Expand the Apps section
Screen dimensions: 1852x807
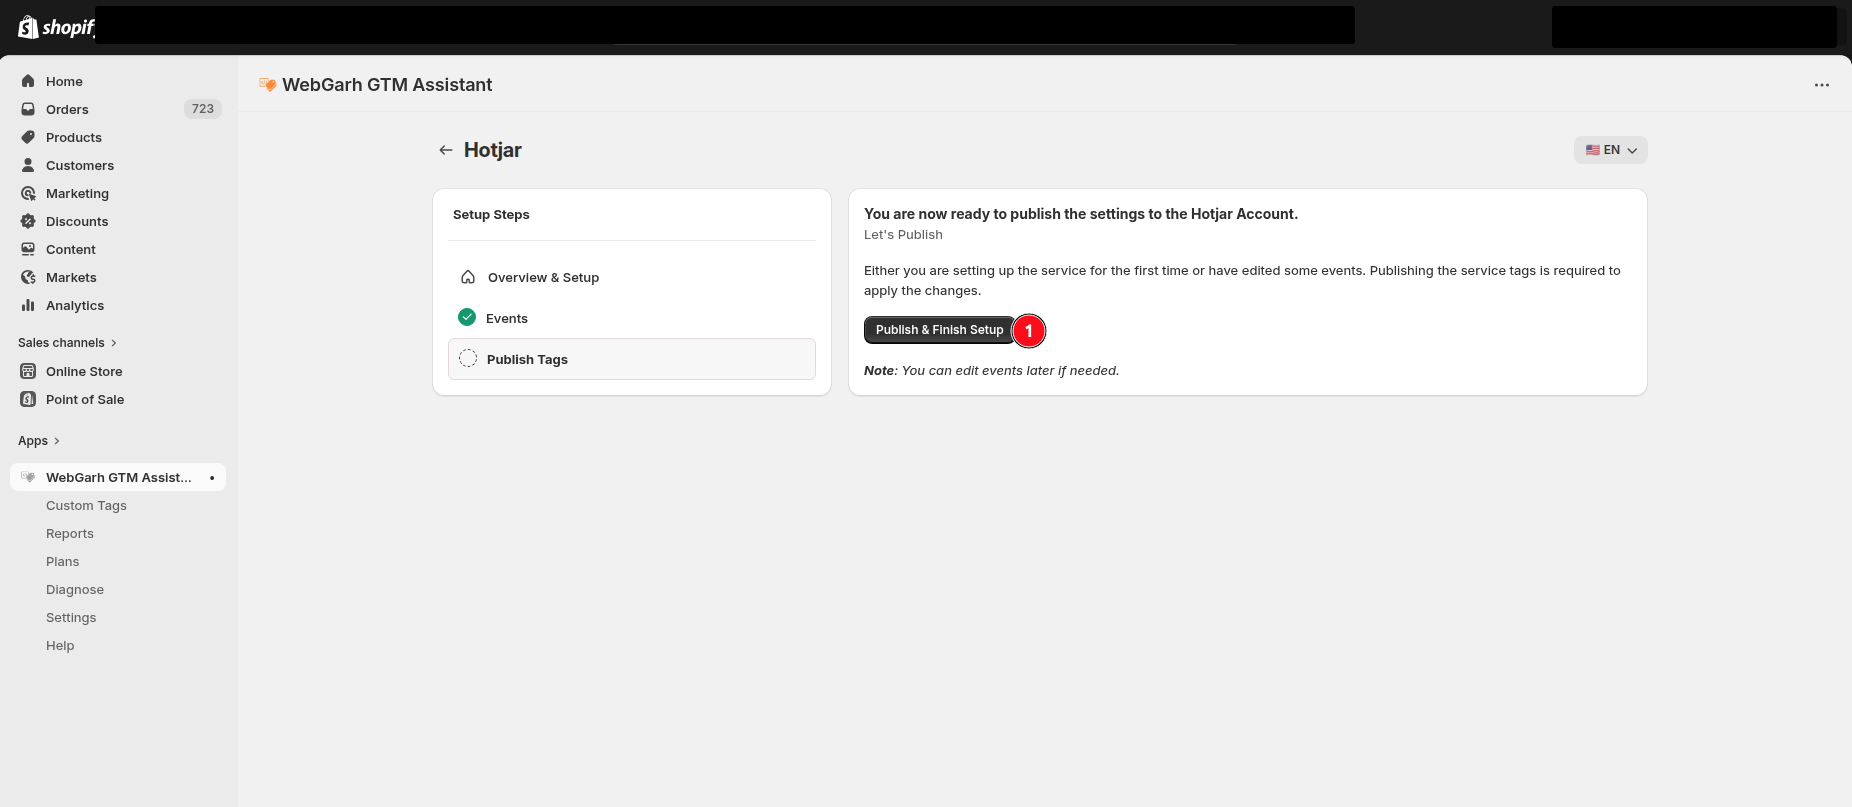point(39,441)
